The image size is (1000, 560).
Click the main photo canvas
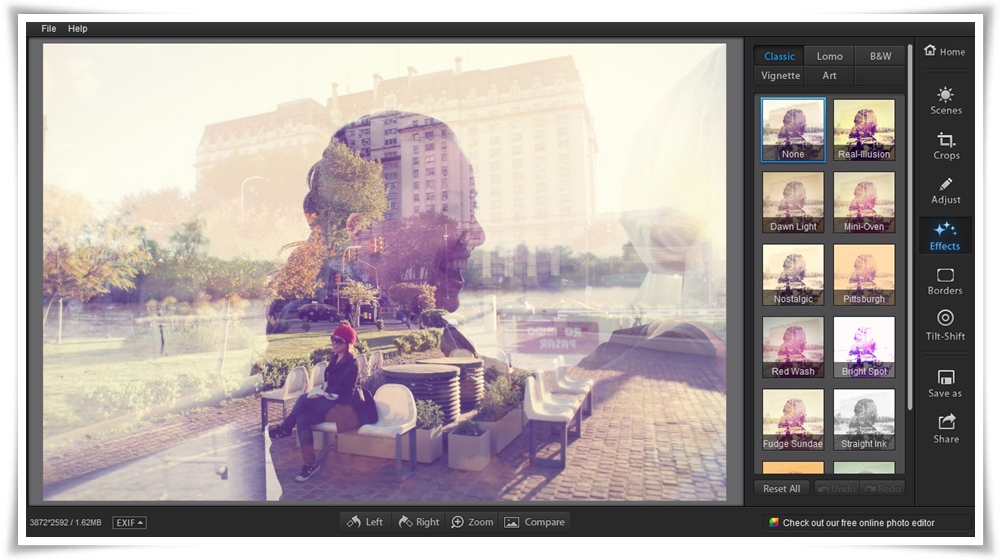coord(384,272)
